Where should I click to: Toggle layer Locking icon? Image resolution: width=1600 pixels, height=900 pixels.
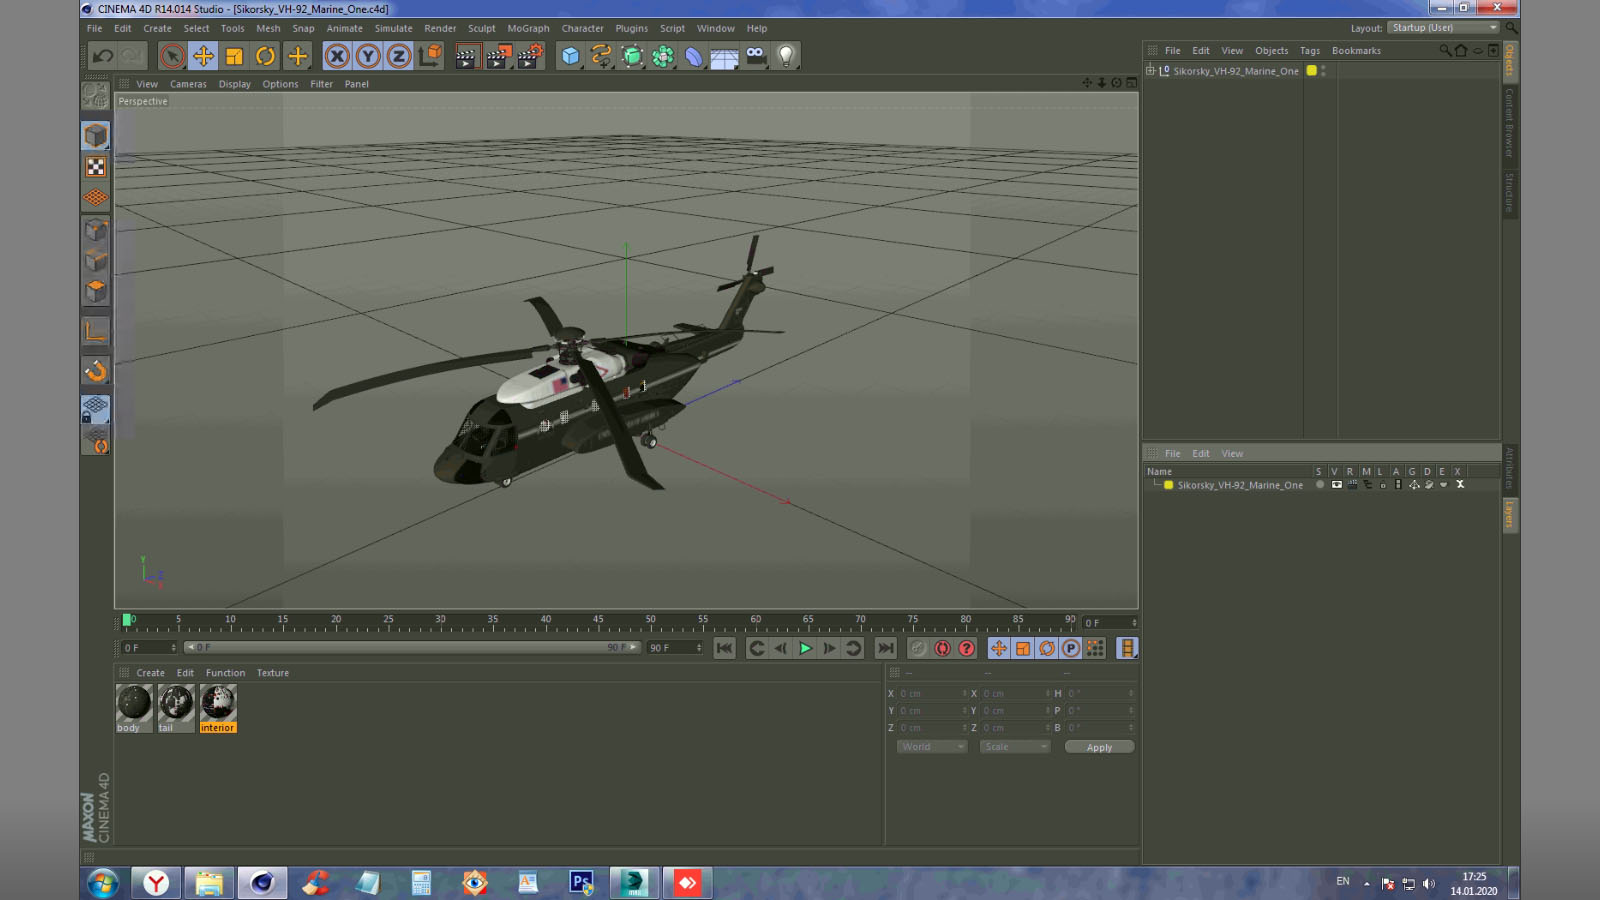[1383, 485]
